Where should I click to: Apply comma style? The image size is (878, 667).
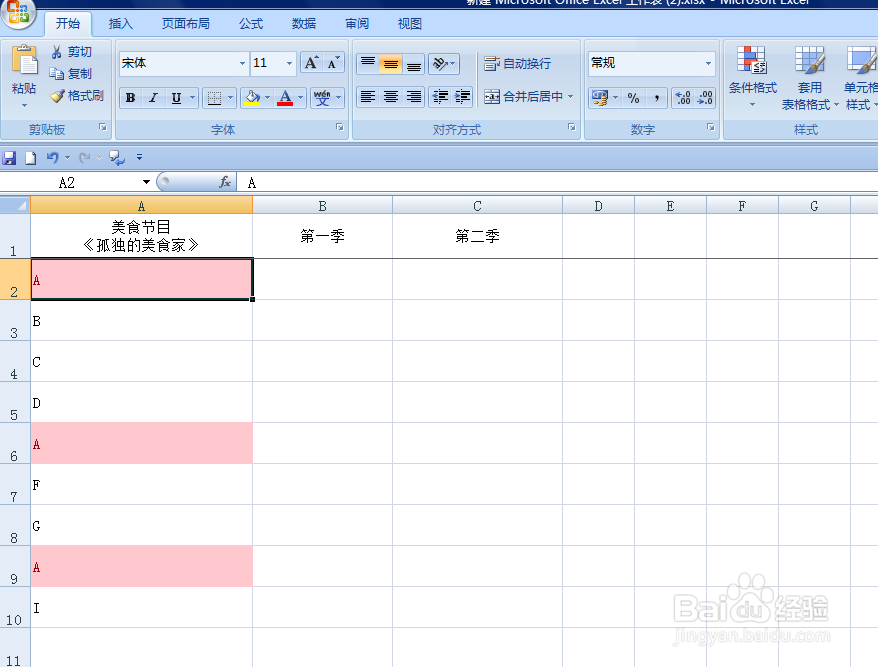pos(656,98)
